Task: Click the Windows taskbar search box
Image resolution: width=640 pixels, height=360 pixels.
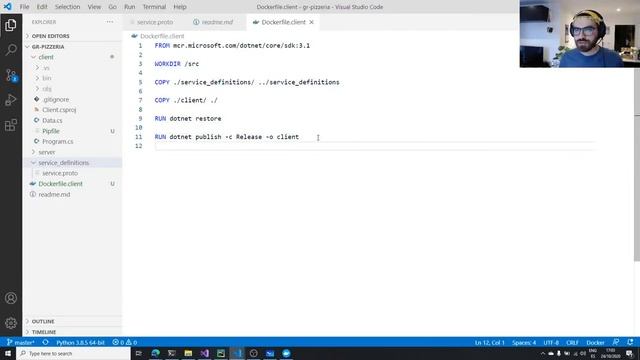Action: click(x=73, y=353)
